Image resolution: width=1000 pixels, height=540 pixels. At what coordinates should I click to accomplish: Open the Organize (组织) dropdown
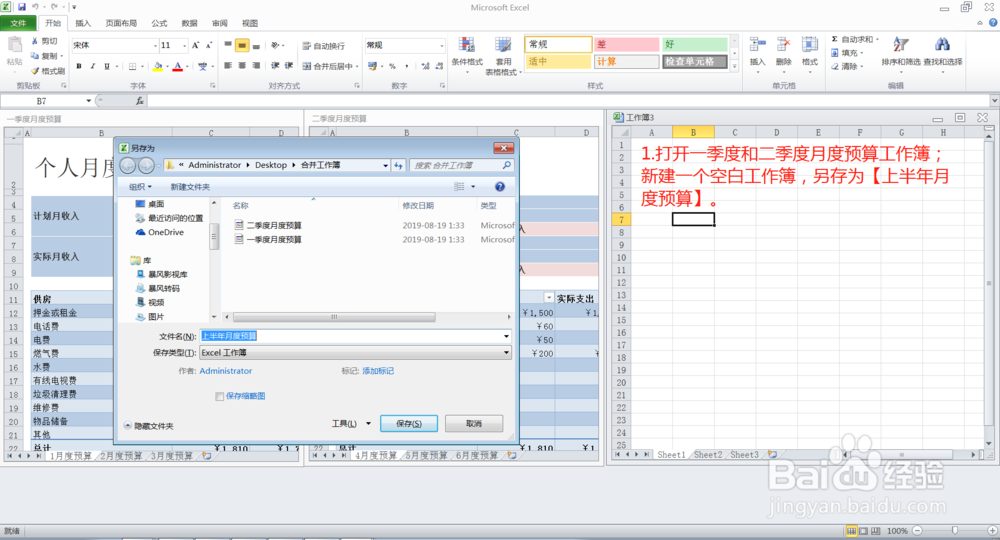140,187
